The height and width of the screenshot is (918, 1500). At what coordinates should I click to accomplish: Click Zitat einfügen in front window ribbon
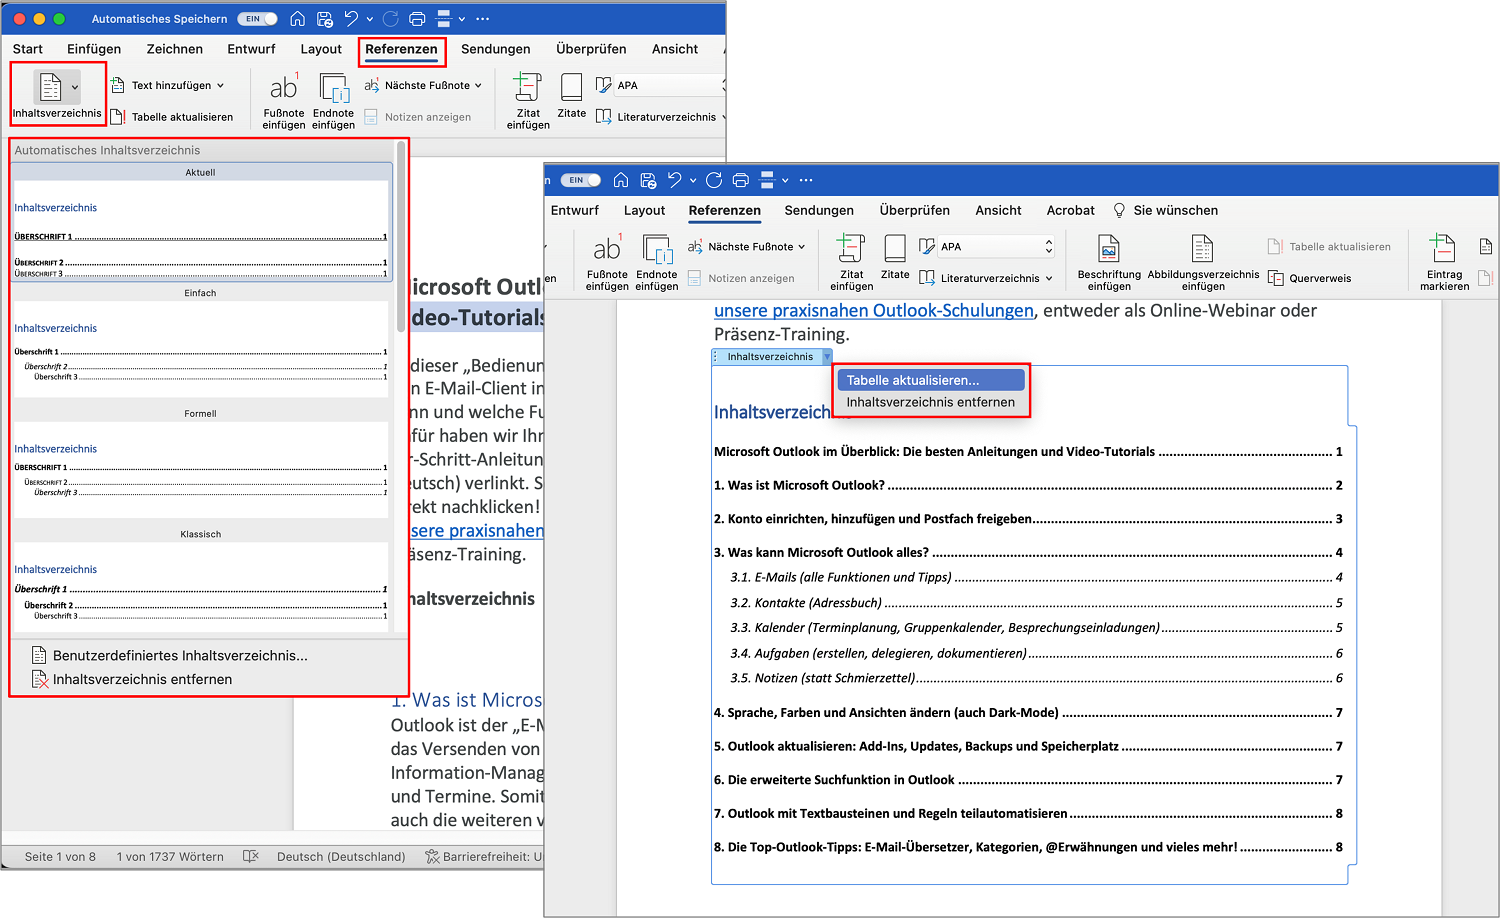pyautogui.click(x=852, y=263)
